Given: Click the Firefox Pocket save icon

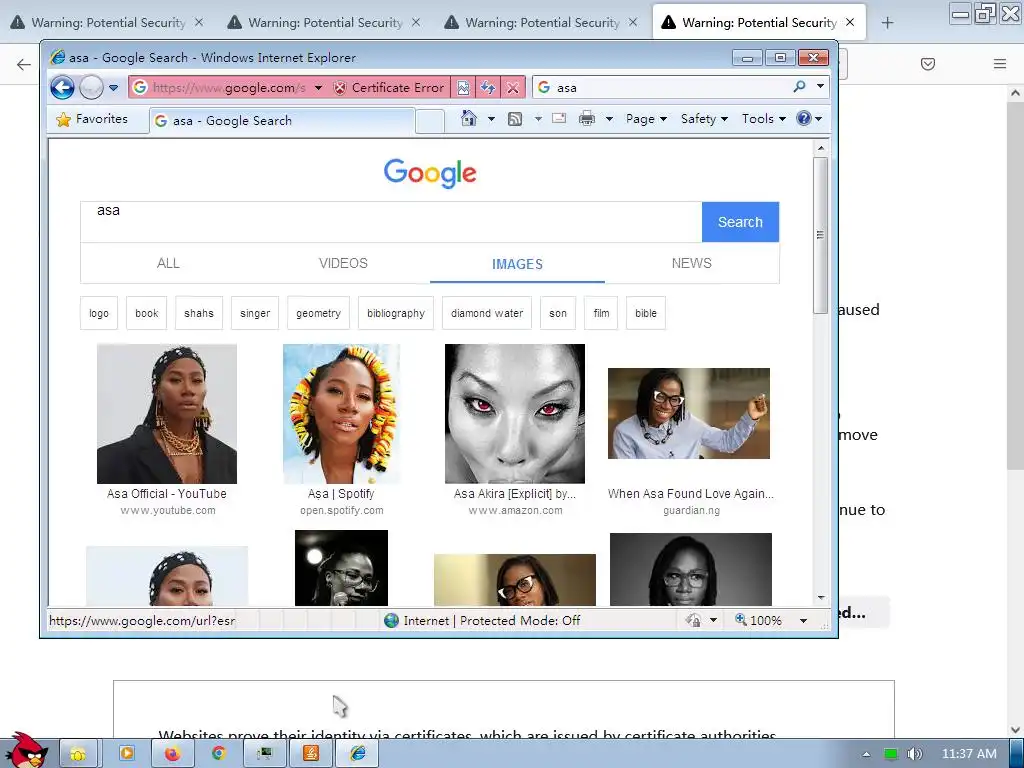Looking at the screenshot, I should tap(927, 63).
